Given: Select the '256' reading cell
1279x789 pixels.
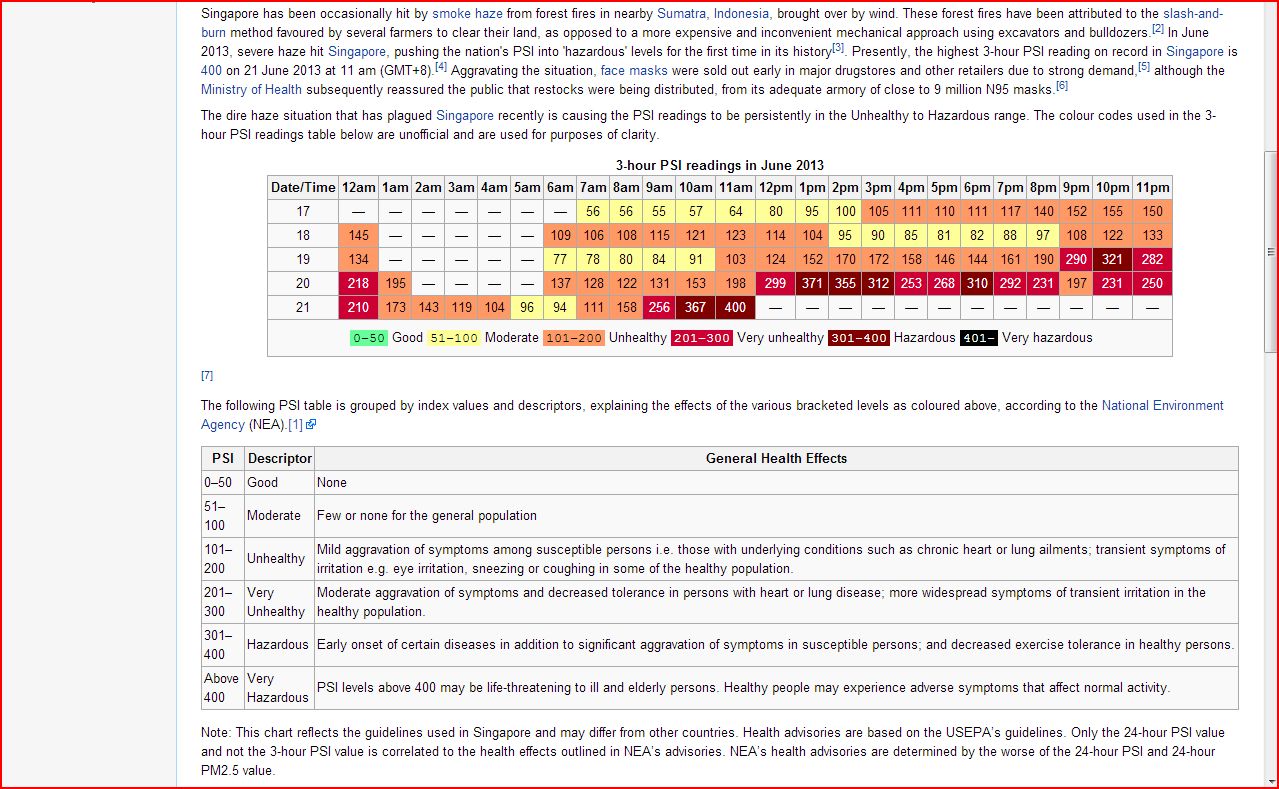Looking at the screenshot, I should point(659,308).
